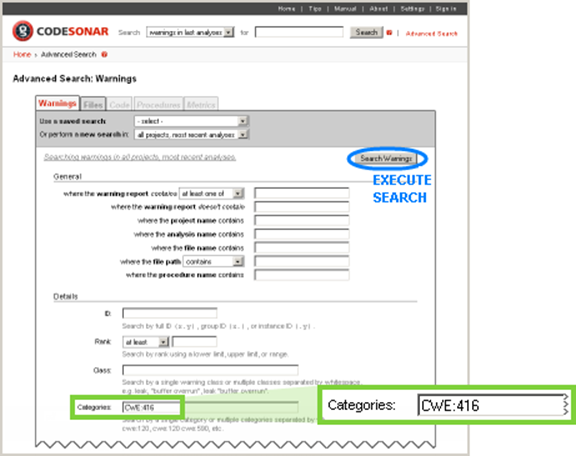Open Tips link in top bar

click(x=315, y=8)
